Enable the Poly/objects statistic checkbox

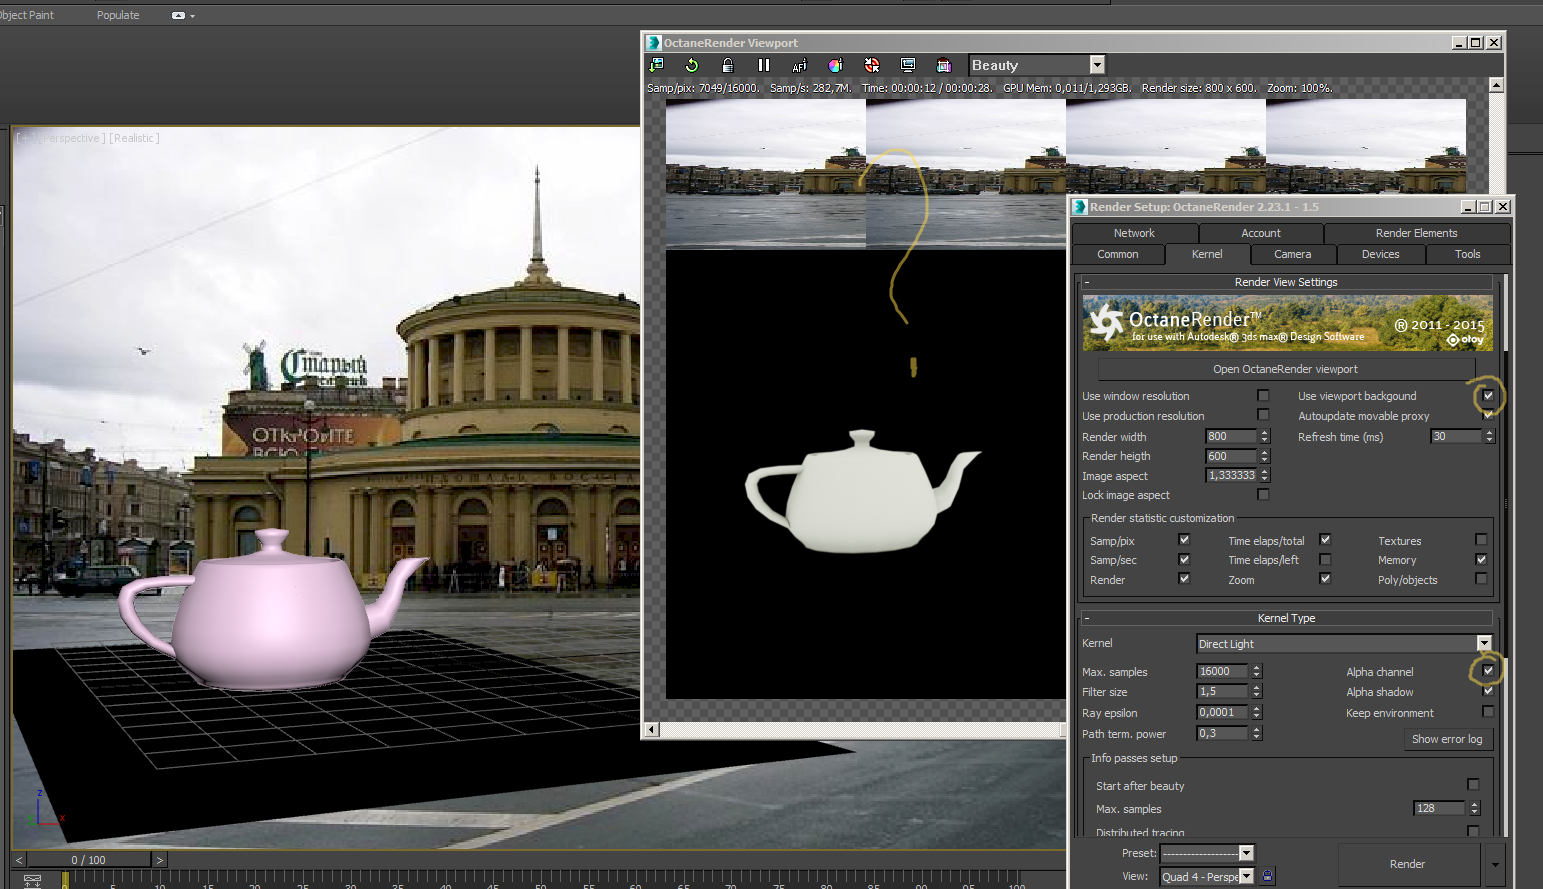(1481, 579)
